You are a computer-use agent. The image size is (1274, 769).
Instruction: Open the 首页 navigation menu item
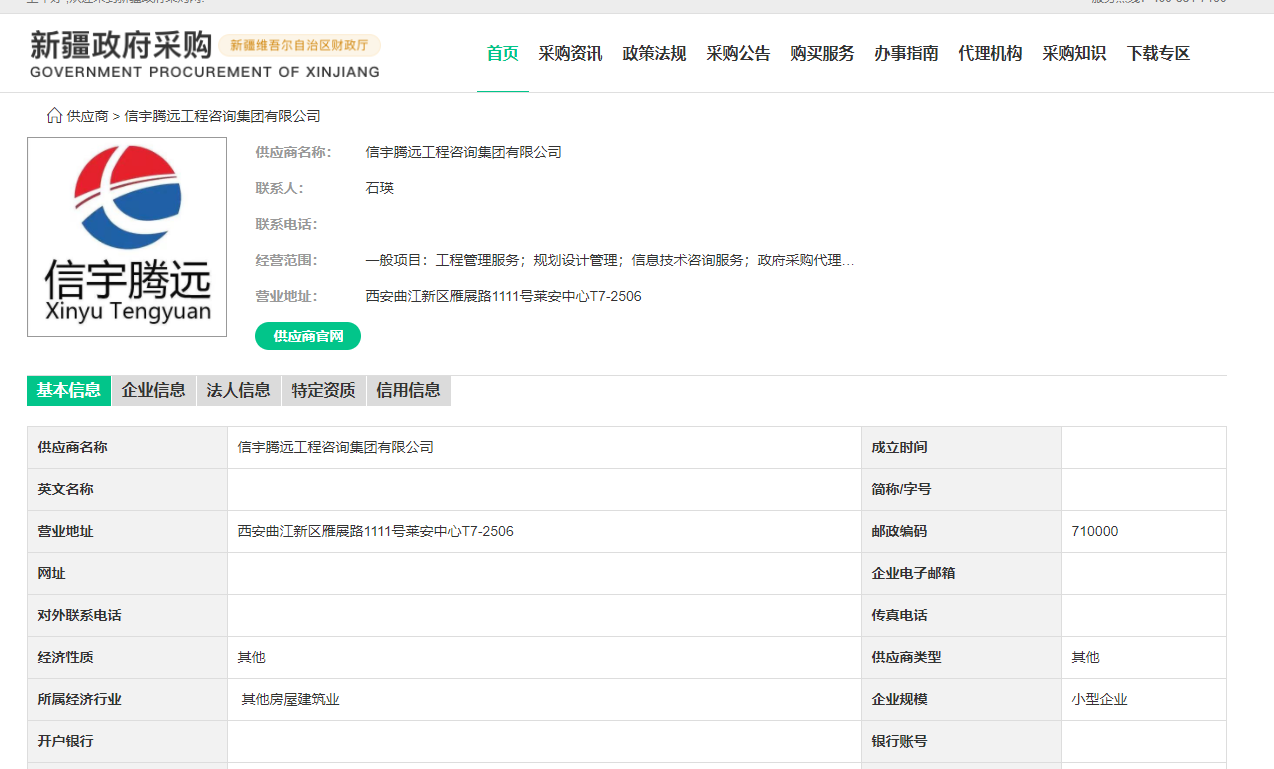(x=502, y=53)
